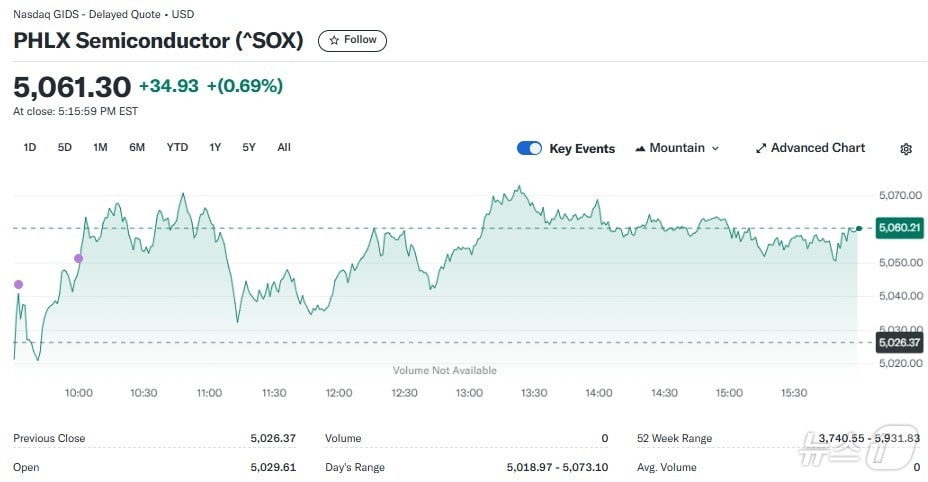Click the +34.93 price change
The image size is (928, 482).
pos(169,86)
